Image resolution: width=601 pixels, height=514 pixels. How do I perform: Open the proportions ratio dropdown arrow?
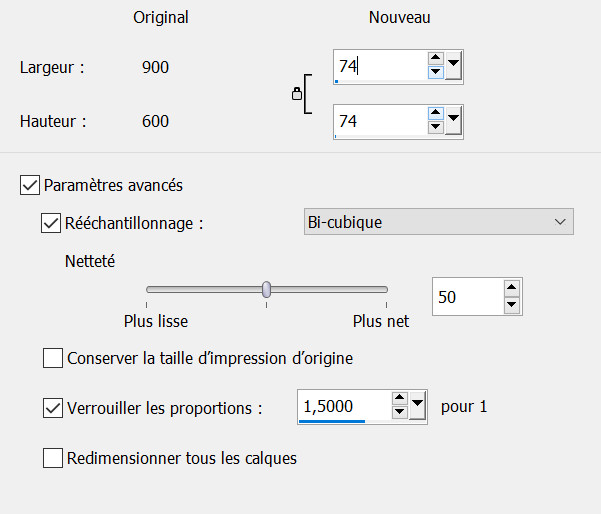[x=418, y=406]
